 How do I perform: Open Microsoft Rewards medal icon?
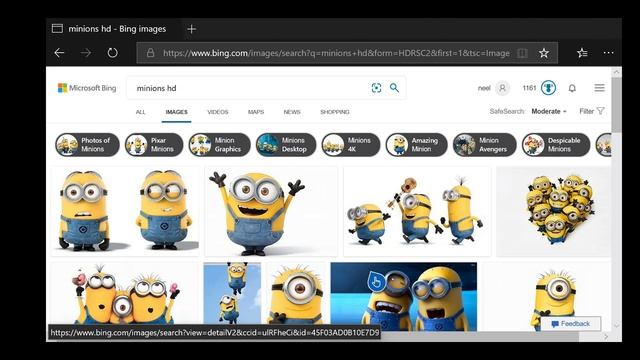tap(548, 88)
